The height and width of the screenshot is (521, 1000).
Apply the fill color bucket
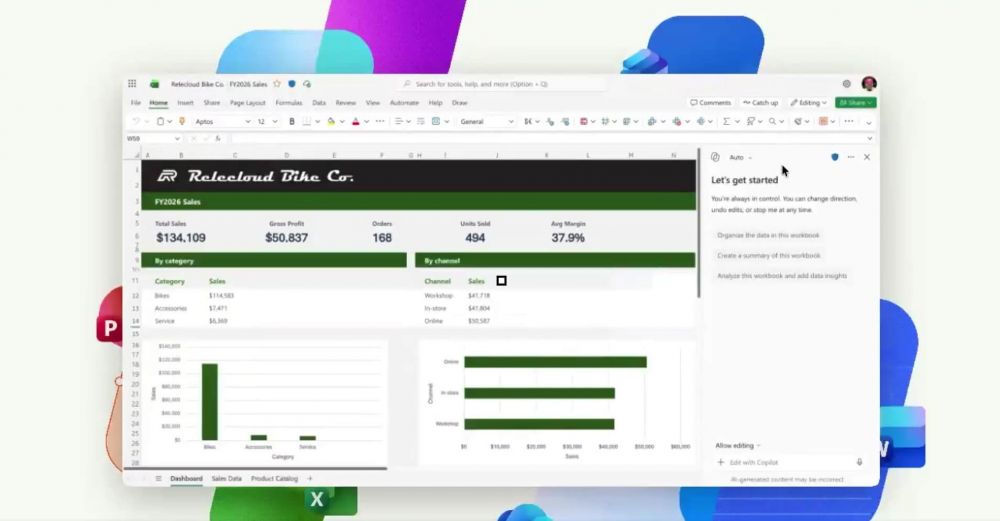pos(331,121)
